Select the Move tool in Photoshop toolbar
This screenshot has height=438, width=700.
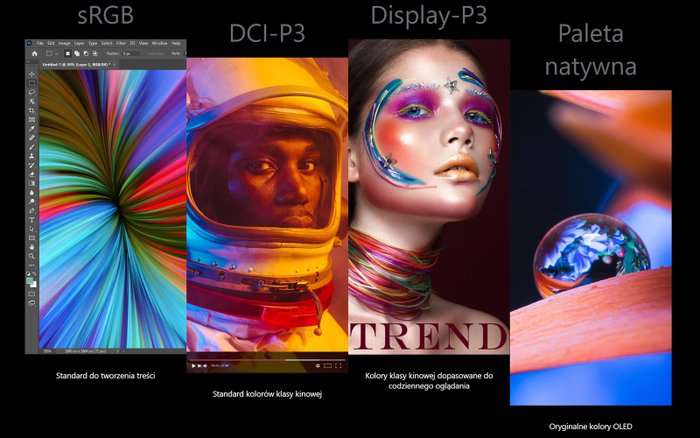pos(32,74)
